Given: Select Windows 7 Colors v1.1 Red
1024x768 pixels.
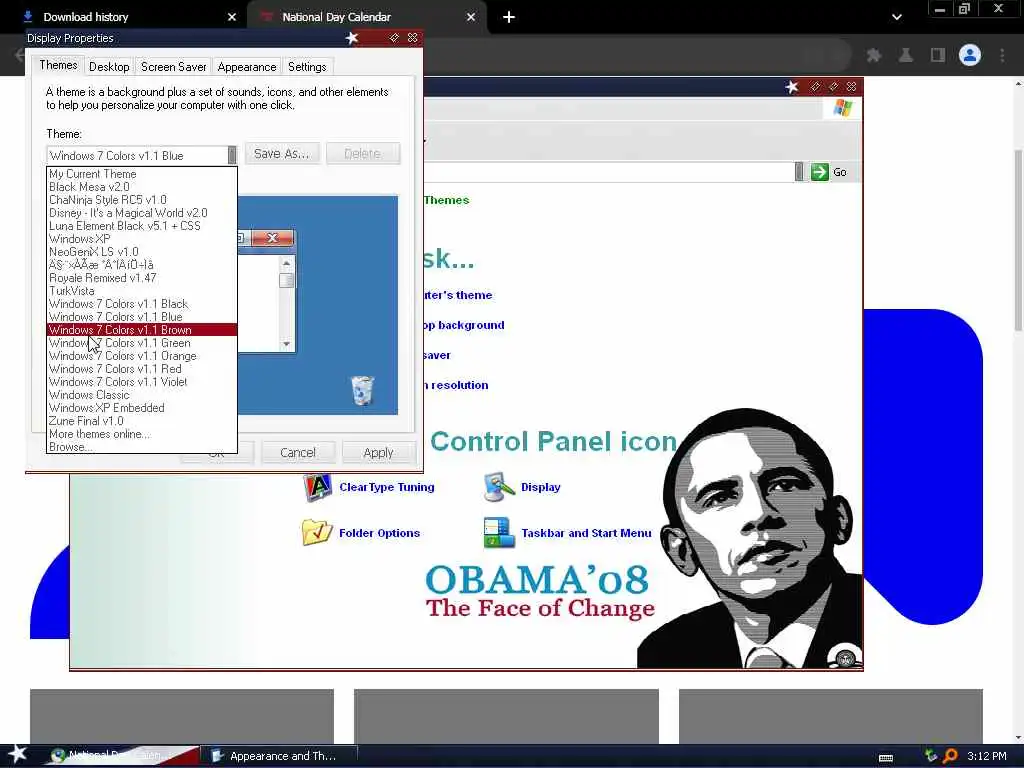Looking at the screenshot, I should [x=142, y=369].
